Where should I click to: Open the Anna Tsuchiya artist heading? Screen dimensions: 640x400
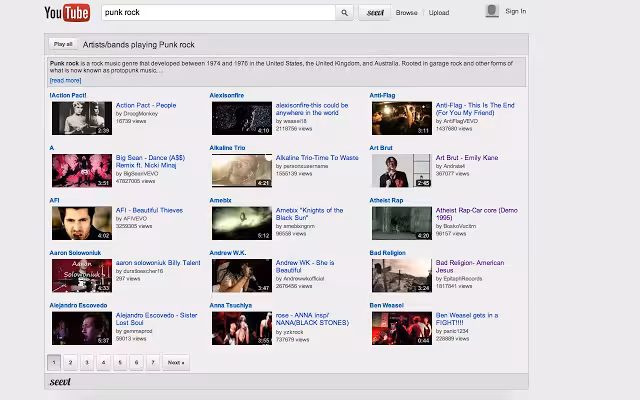[231, 305]
